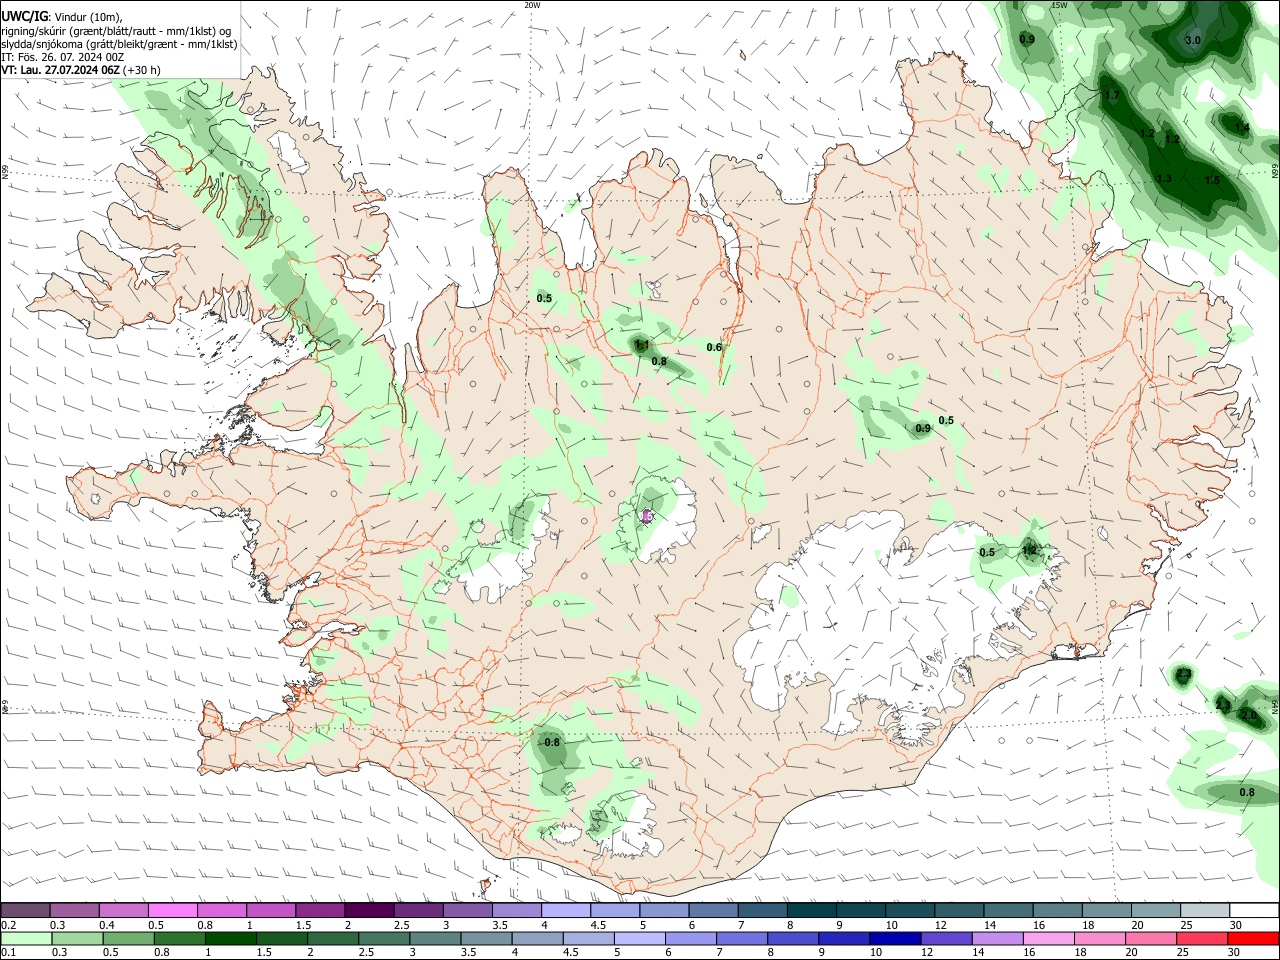This screenshot has width=1280, height=960.
Task: Click the "0.4" label on the snow scale
Action: coord(107,925)
